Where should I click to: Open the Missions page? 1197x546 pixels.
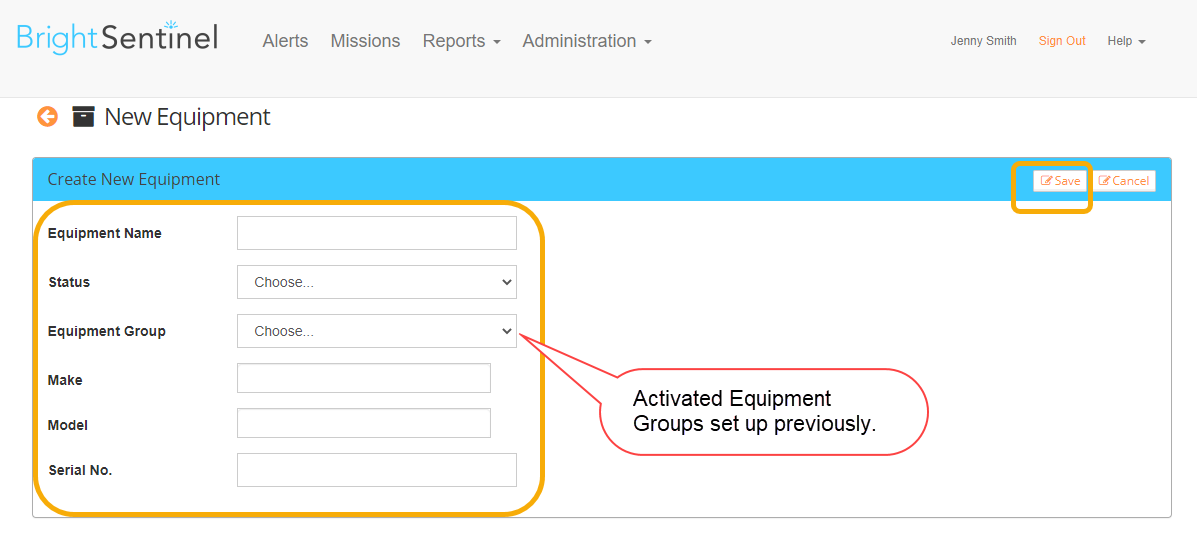click(365, 41)
